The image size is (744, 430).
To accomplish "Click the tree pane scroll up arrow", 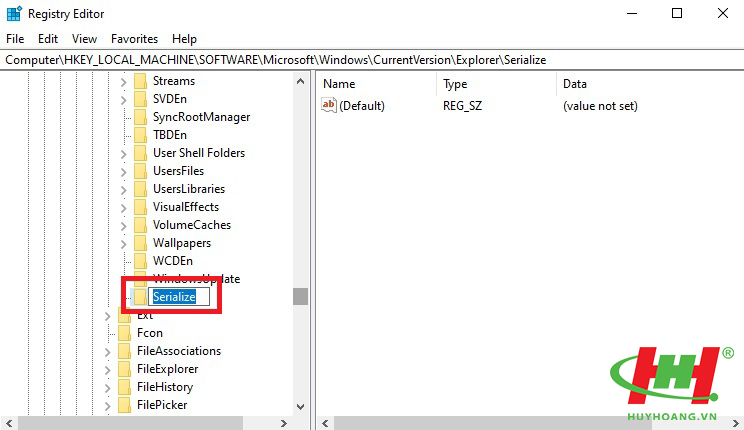I will [300, 81].
